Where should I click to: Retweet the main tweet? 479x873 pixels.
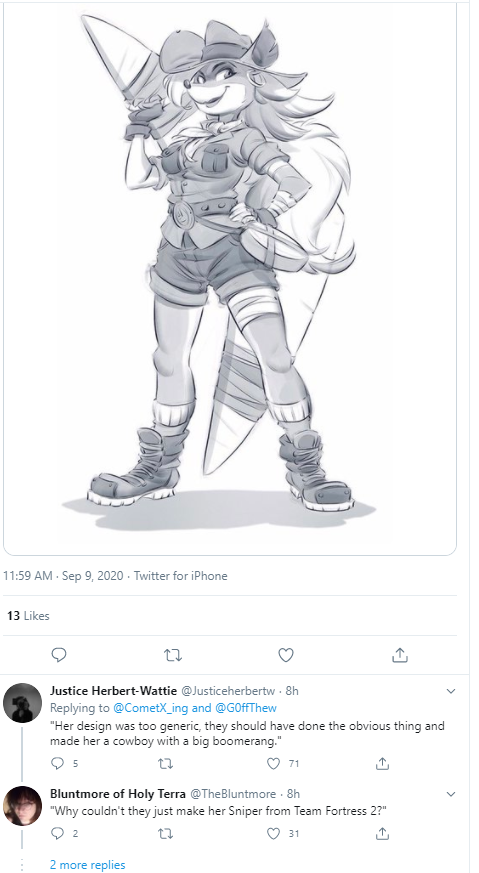(173, 655)
